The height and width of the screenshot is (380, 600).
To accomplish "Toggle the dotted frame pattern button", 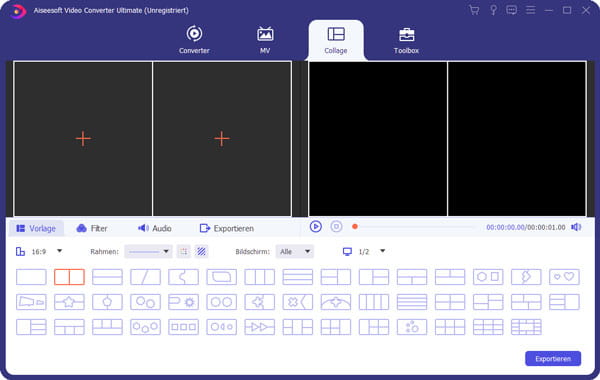I will click(x=184, y=251).
